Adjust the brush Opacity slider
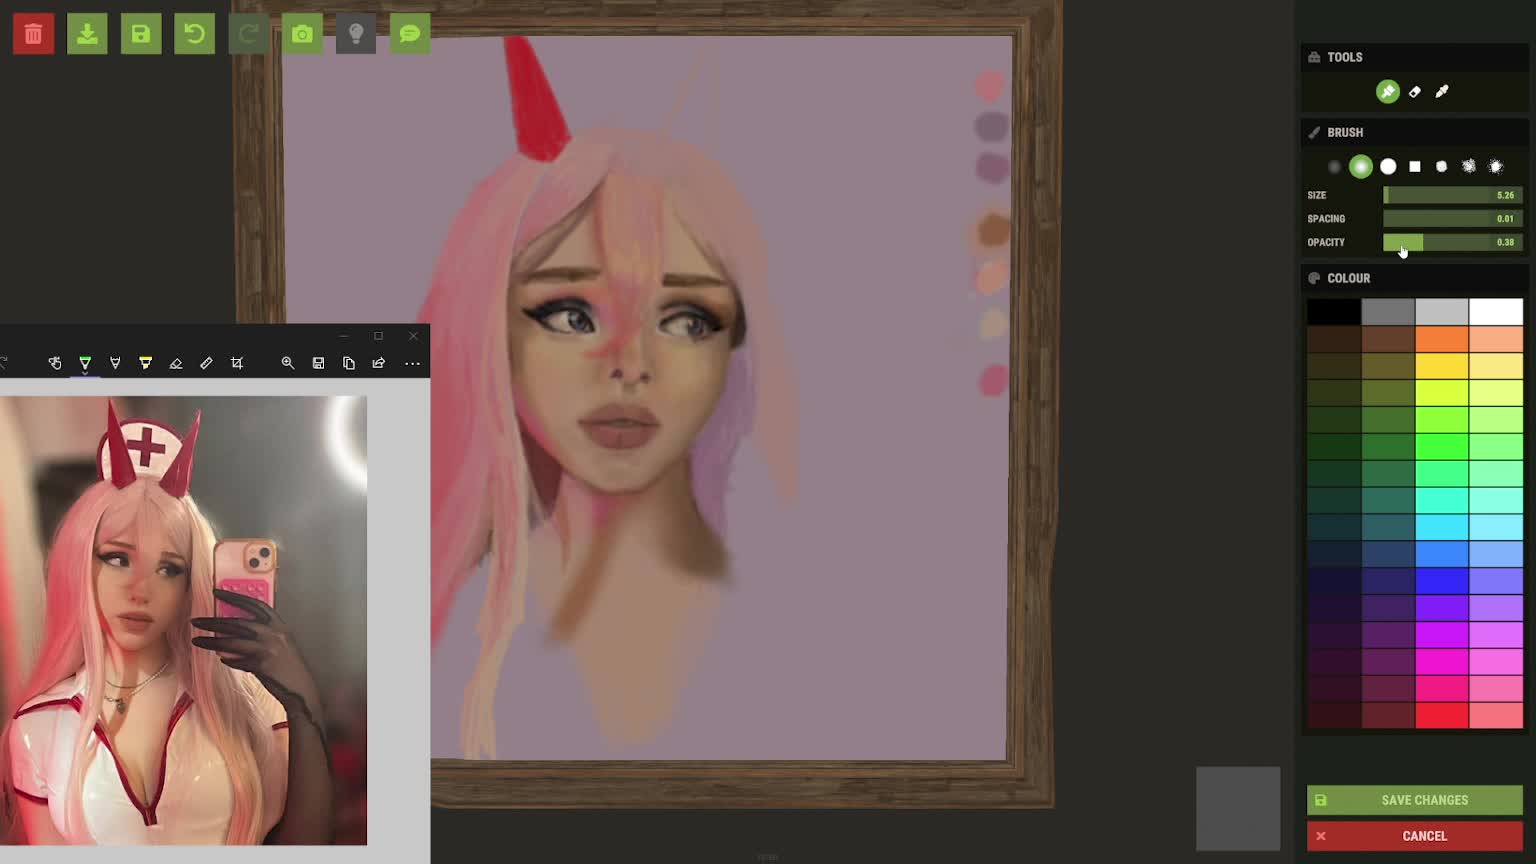 pyautogui.click(x=1453, y=242)
